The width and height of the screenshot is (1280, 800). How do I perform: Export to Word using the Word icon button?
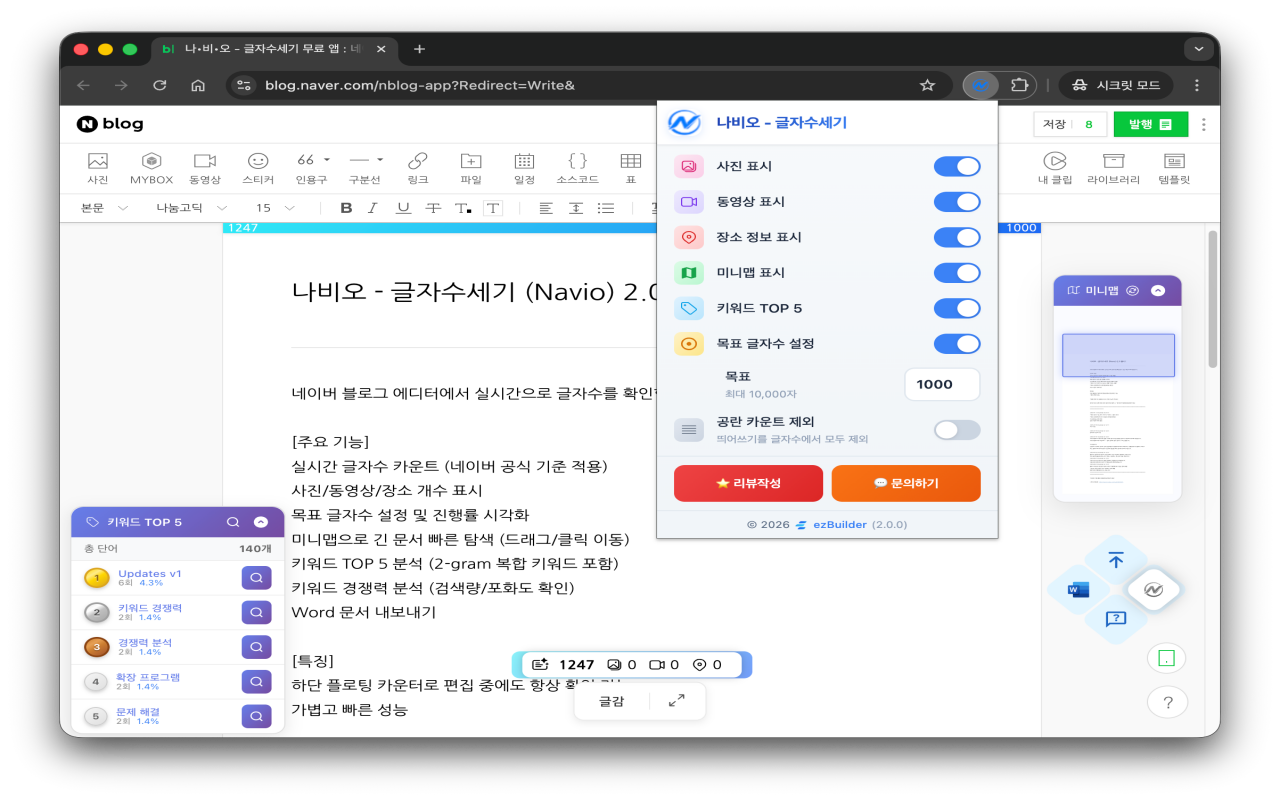click(1078, 590)
